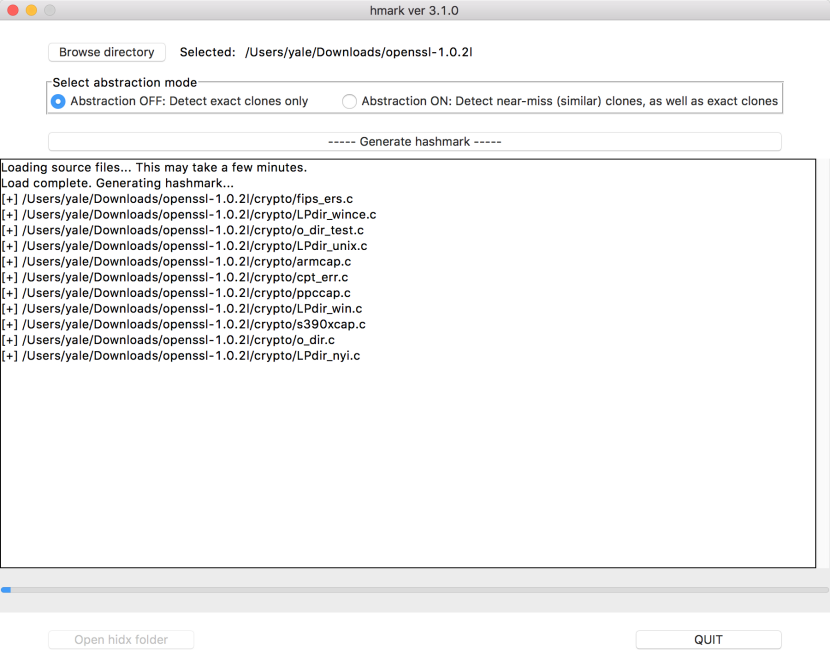Select the s390xcap.c entry in the output
830x666 pixels.
click(x=181, y=324)
